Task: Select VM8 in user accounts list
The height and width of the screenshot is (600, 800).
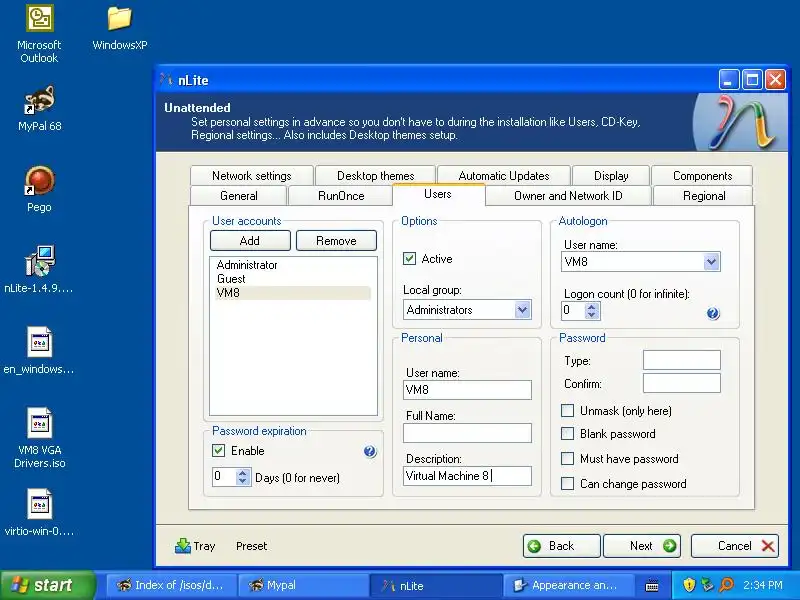Action: click(x=293, y=293)
